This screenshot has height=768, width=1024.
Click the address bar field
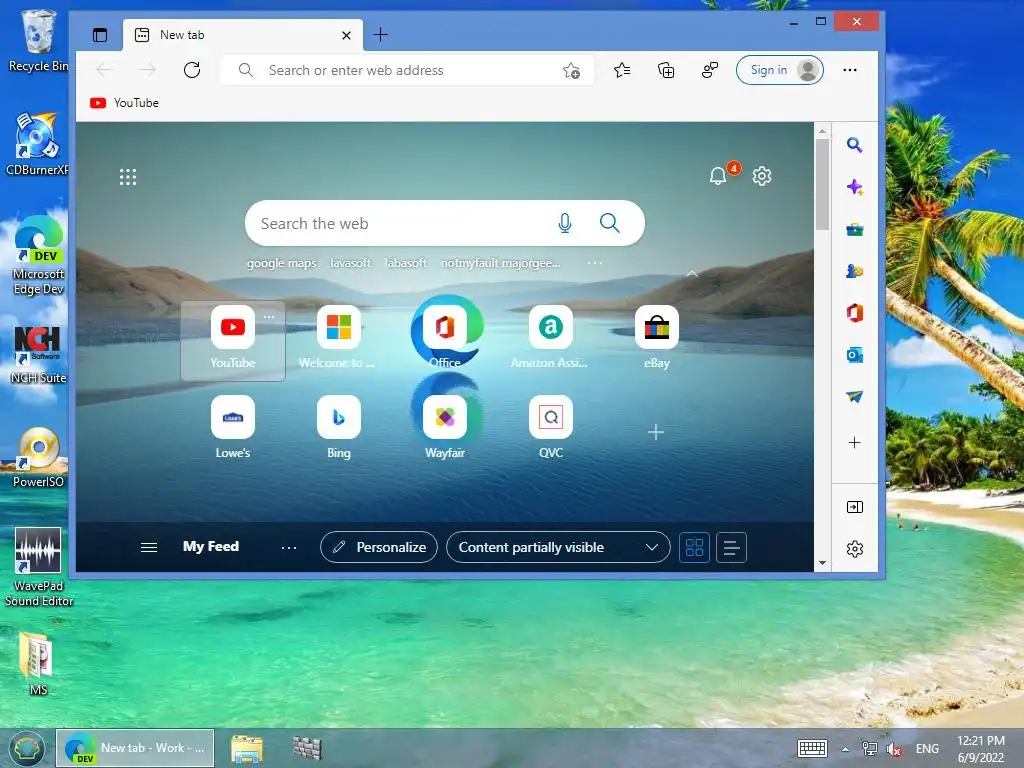(x=407, y=70)
